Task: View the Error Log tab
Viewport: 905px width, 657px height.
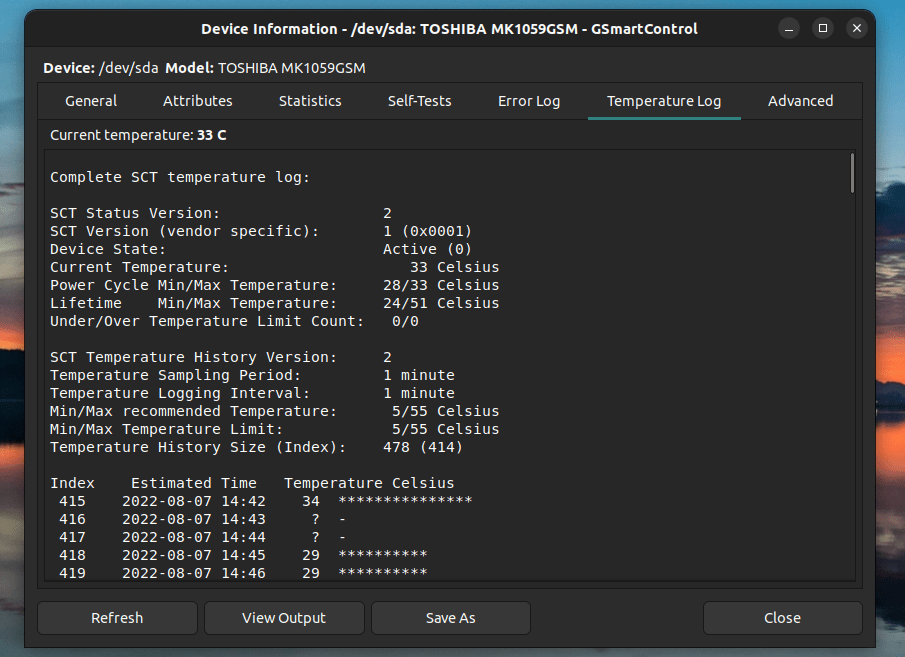Action: (529, 101)
